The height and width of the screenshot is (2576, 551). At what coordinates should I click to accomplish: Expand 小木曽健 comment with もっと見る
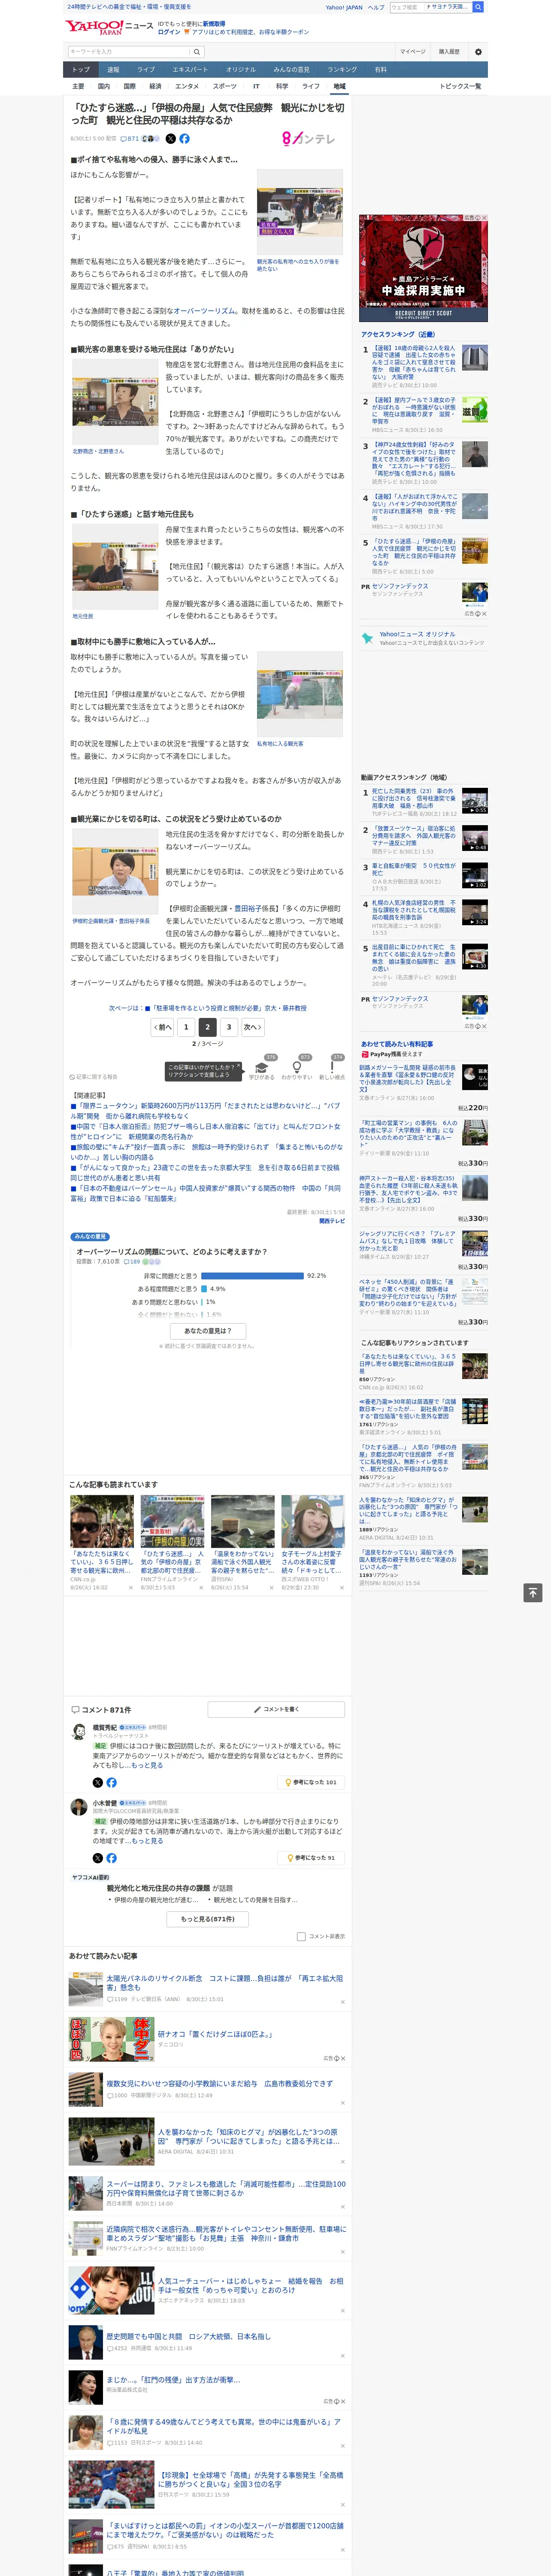click(x=147, y=1840)
